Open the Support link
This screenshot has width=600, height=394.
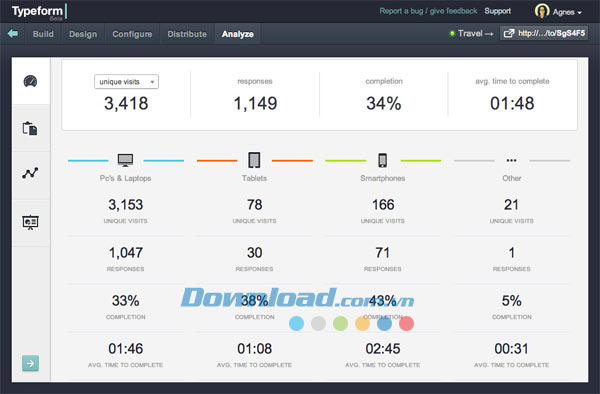coord(497,11)
